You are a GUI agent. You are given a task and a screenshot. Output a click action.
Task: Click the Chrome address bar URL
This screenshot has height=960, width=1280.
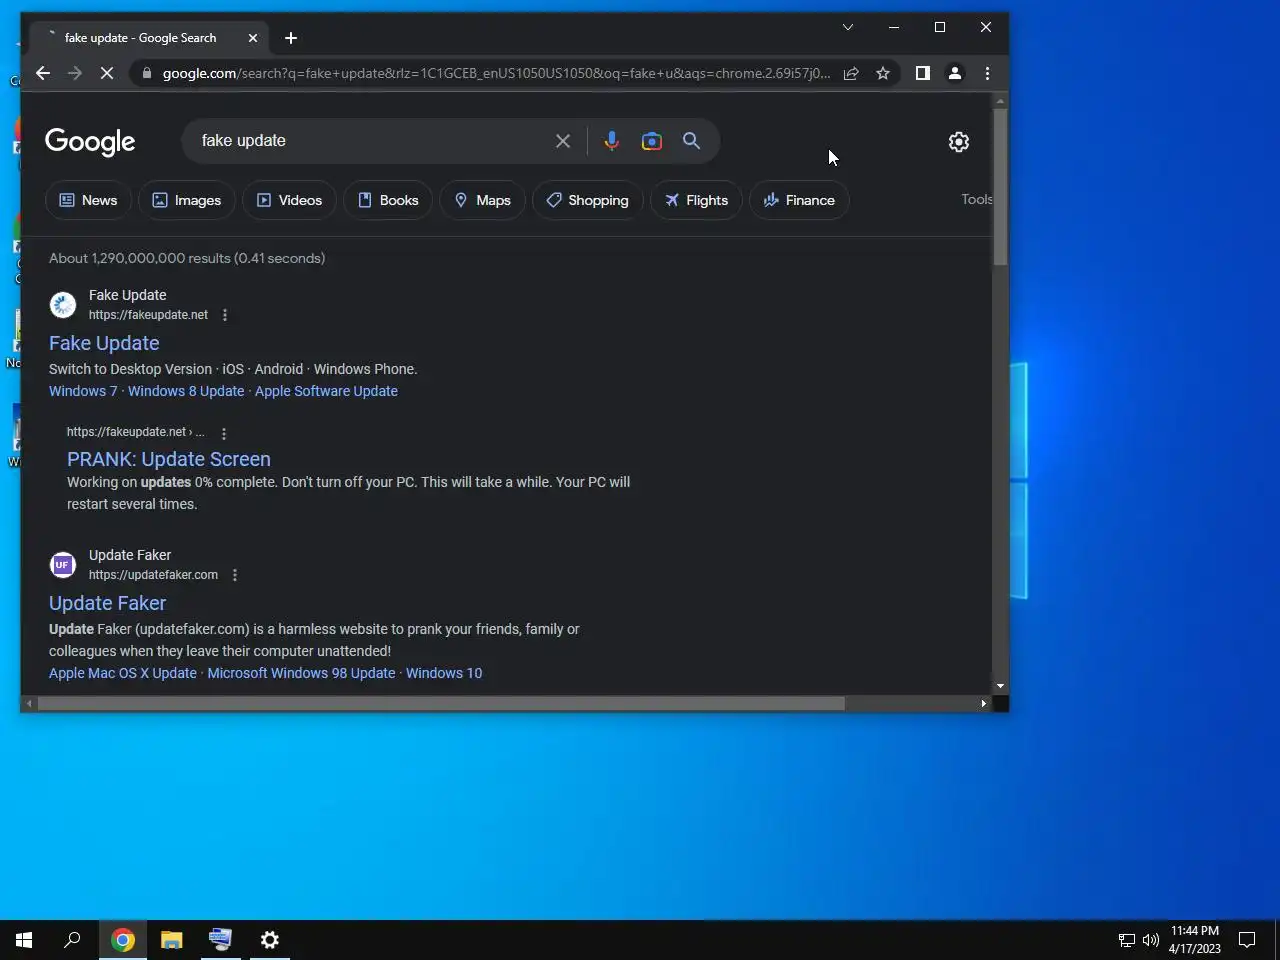point(496,73)
